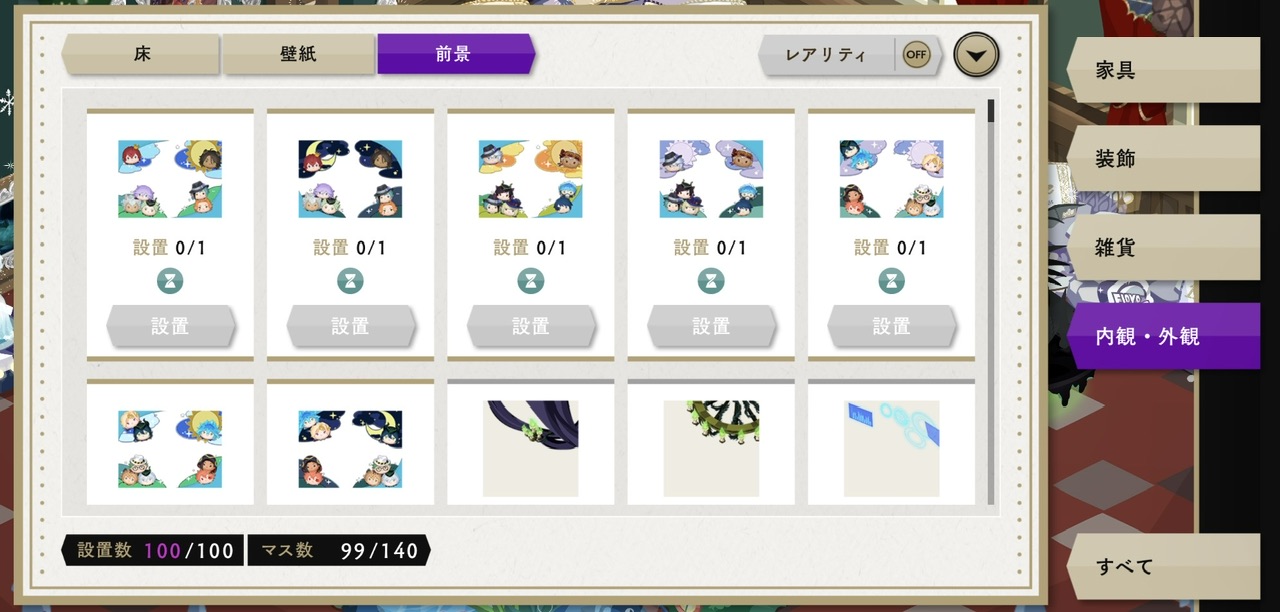1280x612 pixels.
Task: Click the item list vertical scrollbar
Action: point(991,300)
